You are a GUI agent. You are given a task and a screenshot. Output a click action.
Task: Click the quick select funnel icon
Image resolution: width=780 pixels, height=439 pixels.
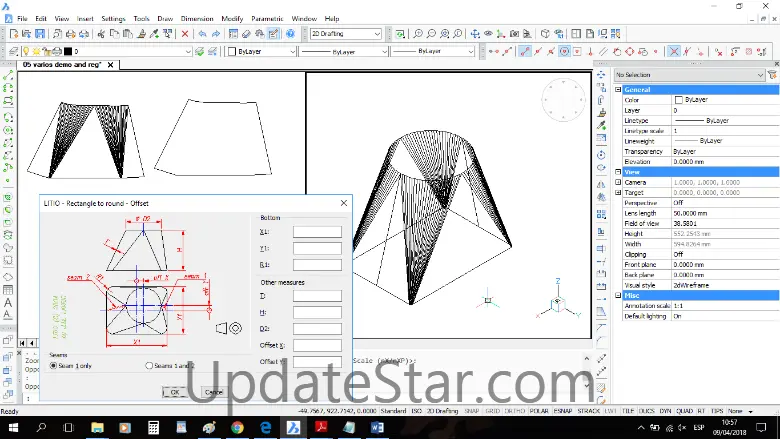pos(773,75)
